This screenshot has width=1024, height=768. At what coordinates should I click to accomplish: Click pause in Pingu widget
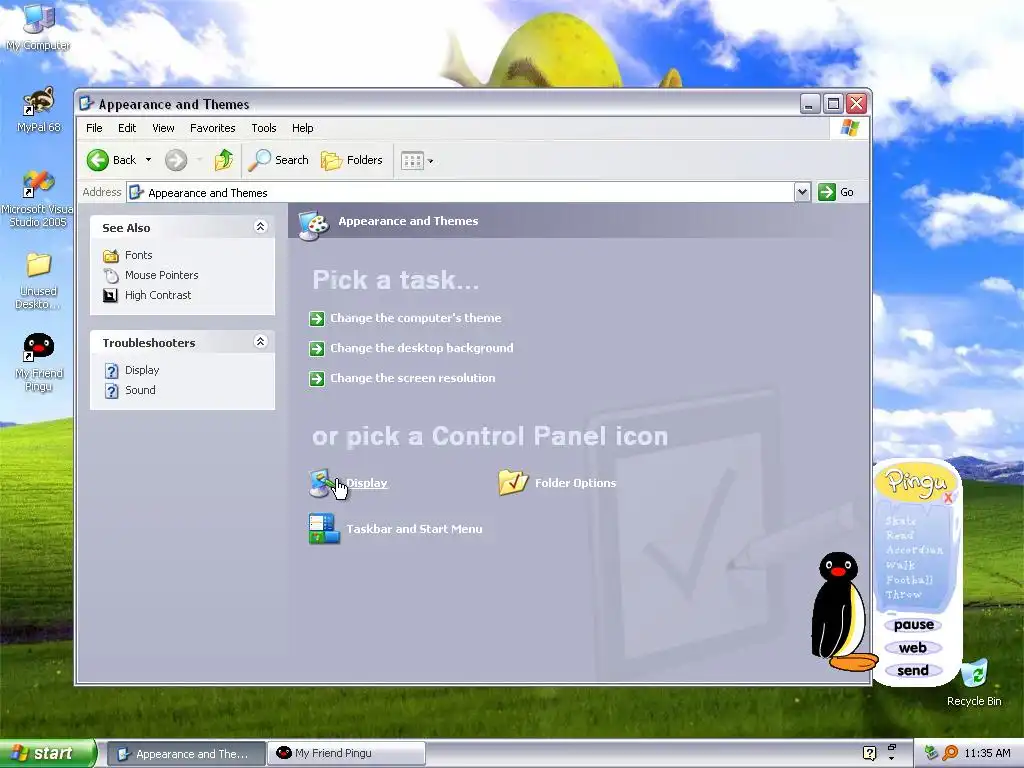[913, 625]
